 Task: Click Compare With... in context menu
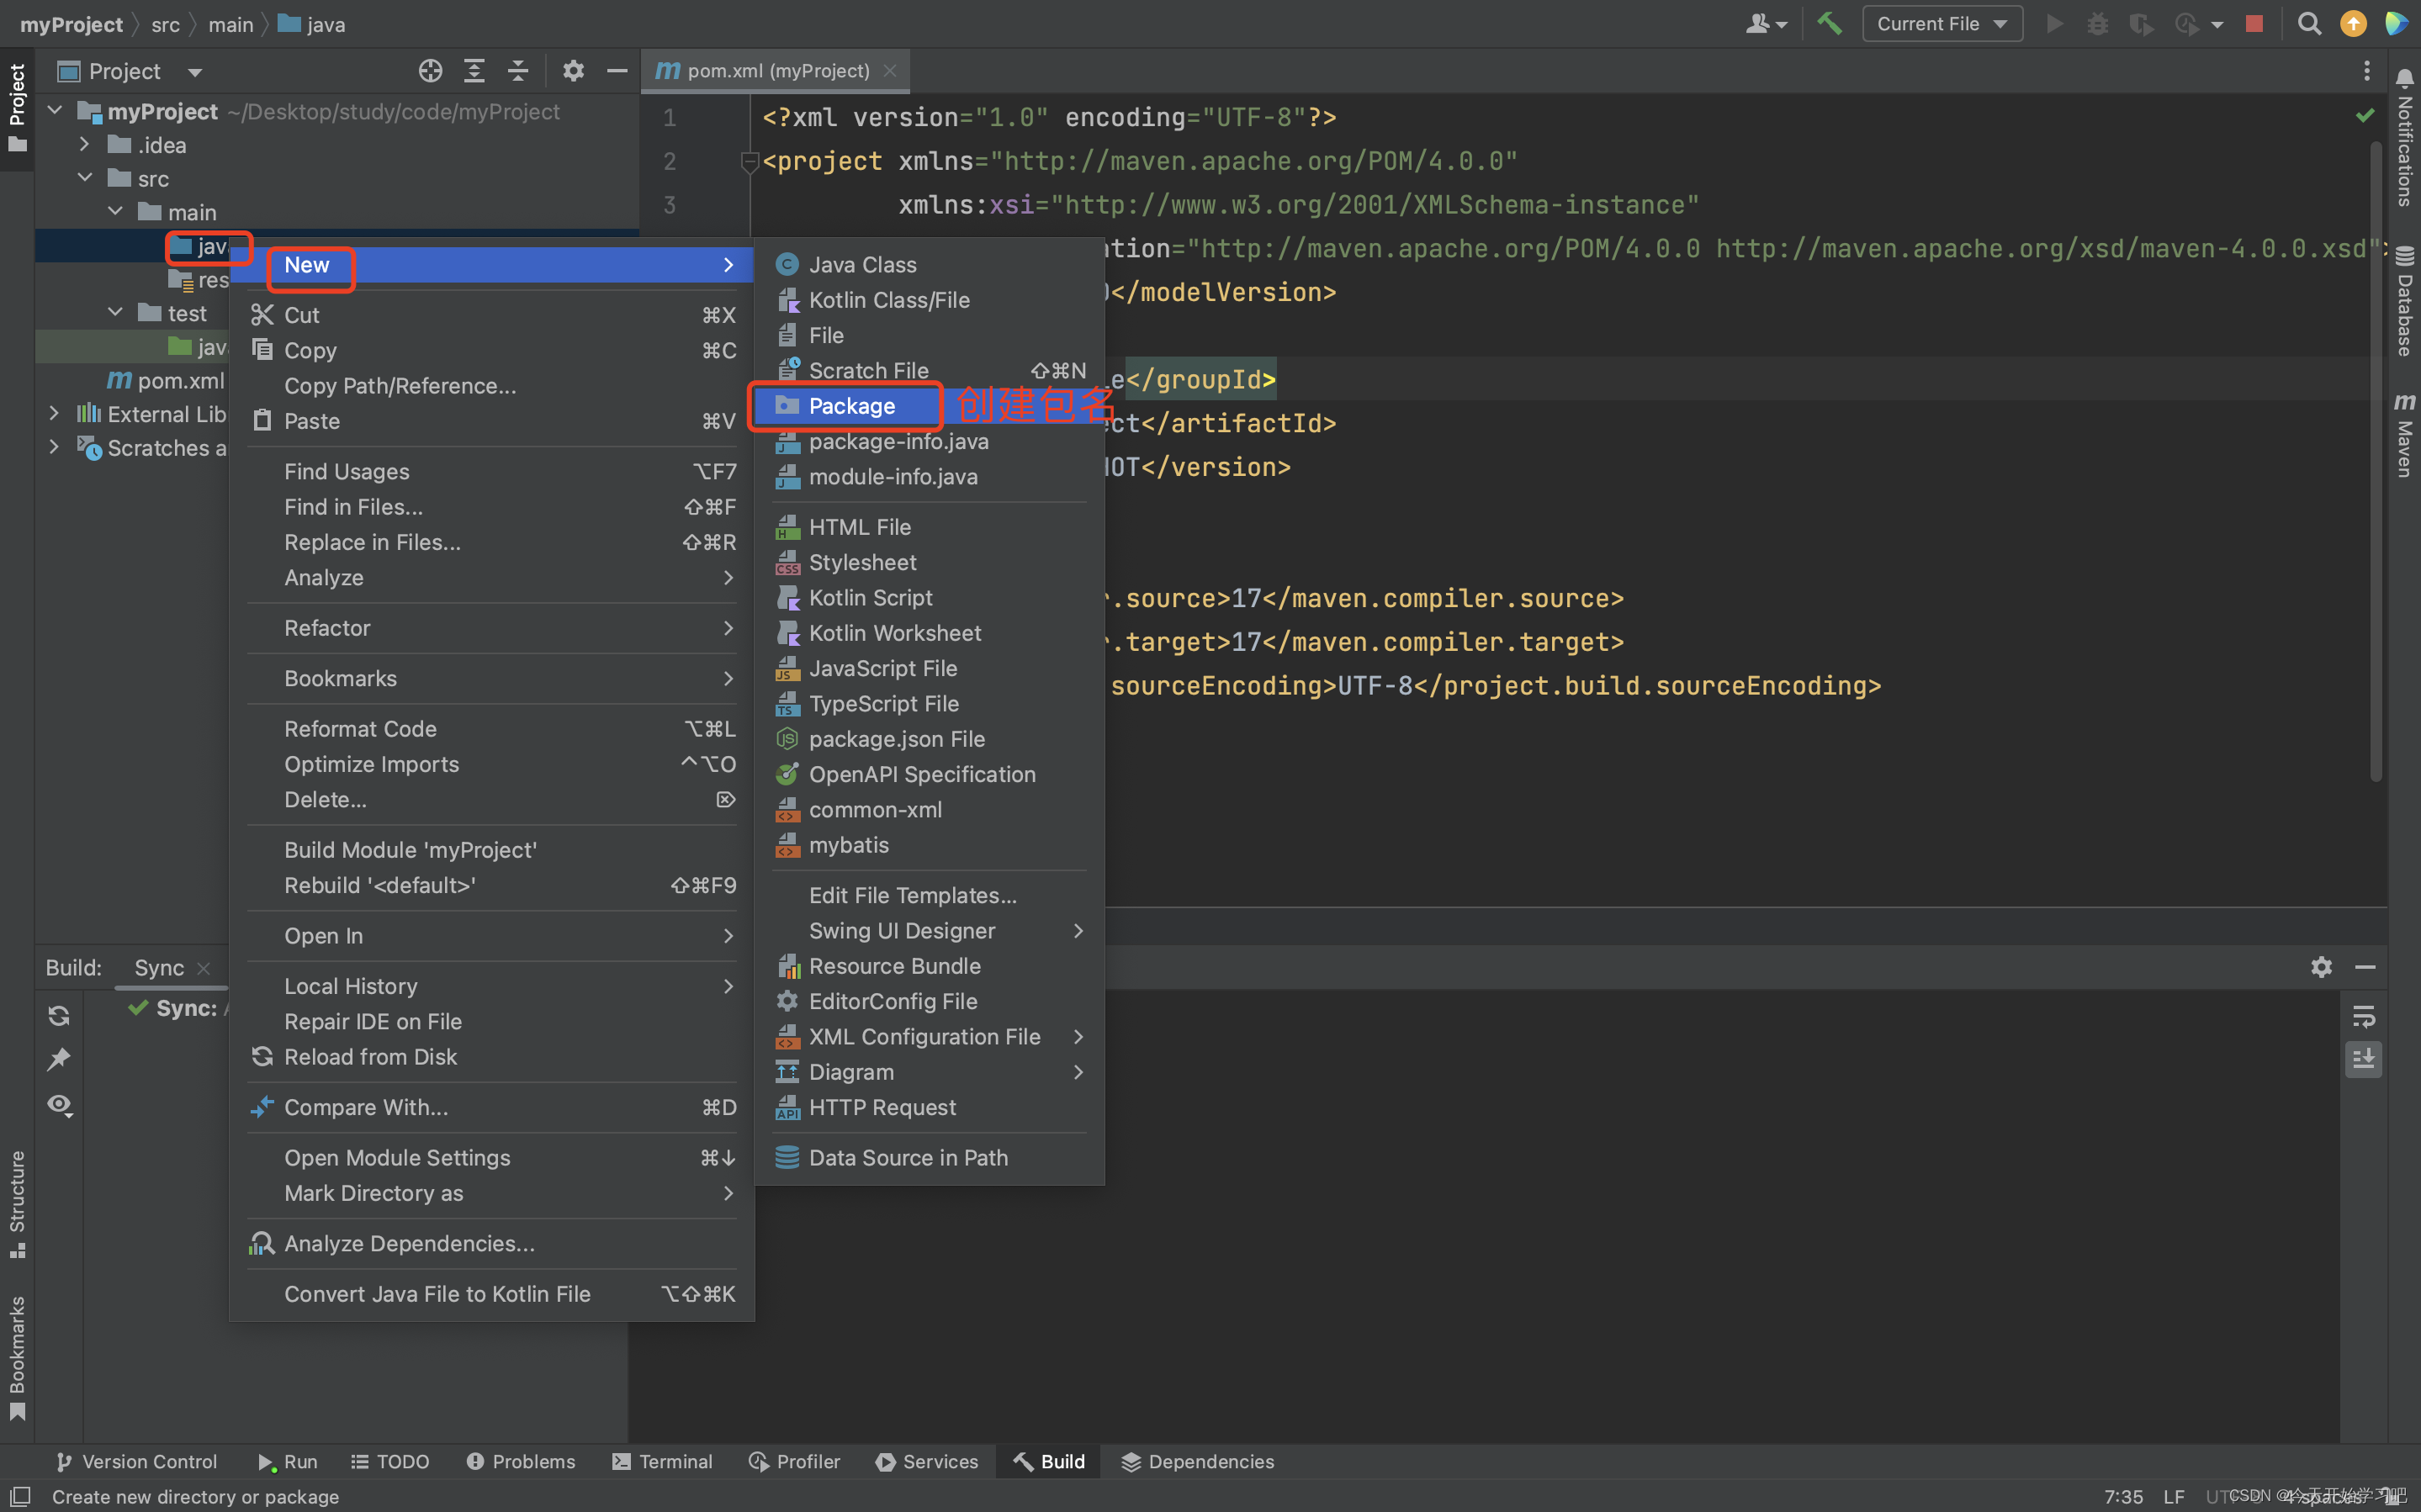492,1107
